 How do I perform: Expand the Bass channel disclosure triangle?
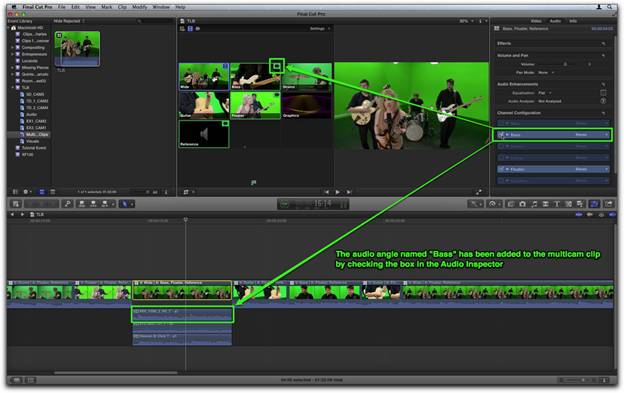pos(507,135)
